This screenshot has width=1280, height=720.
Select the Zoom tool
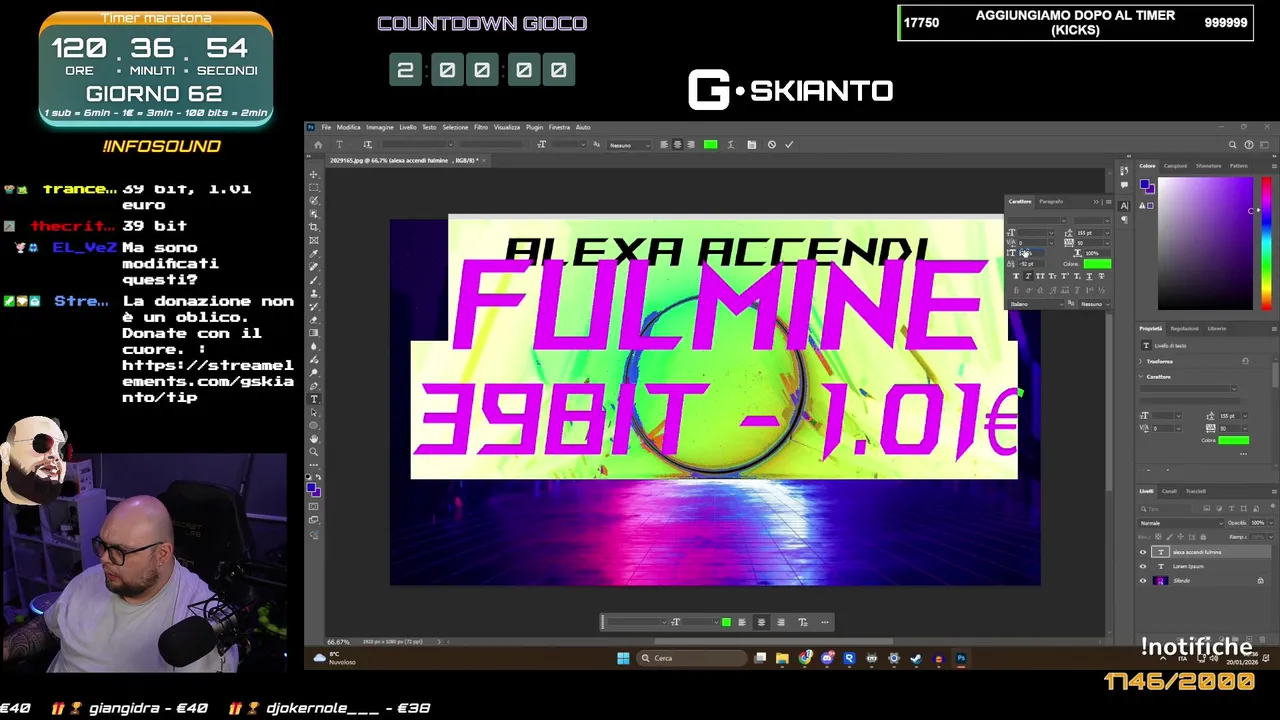[313, 452]
